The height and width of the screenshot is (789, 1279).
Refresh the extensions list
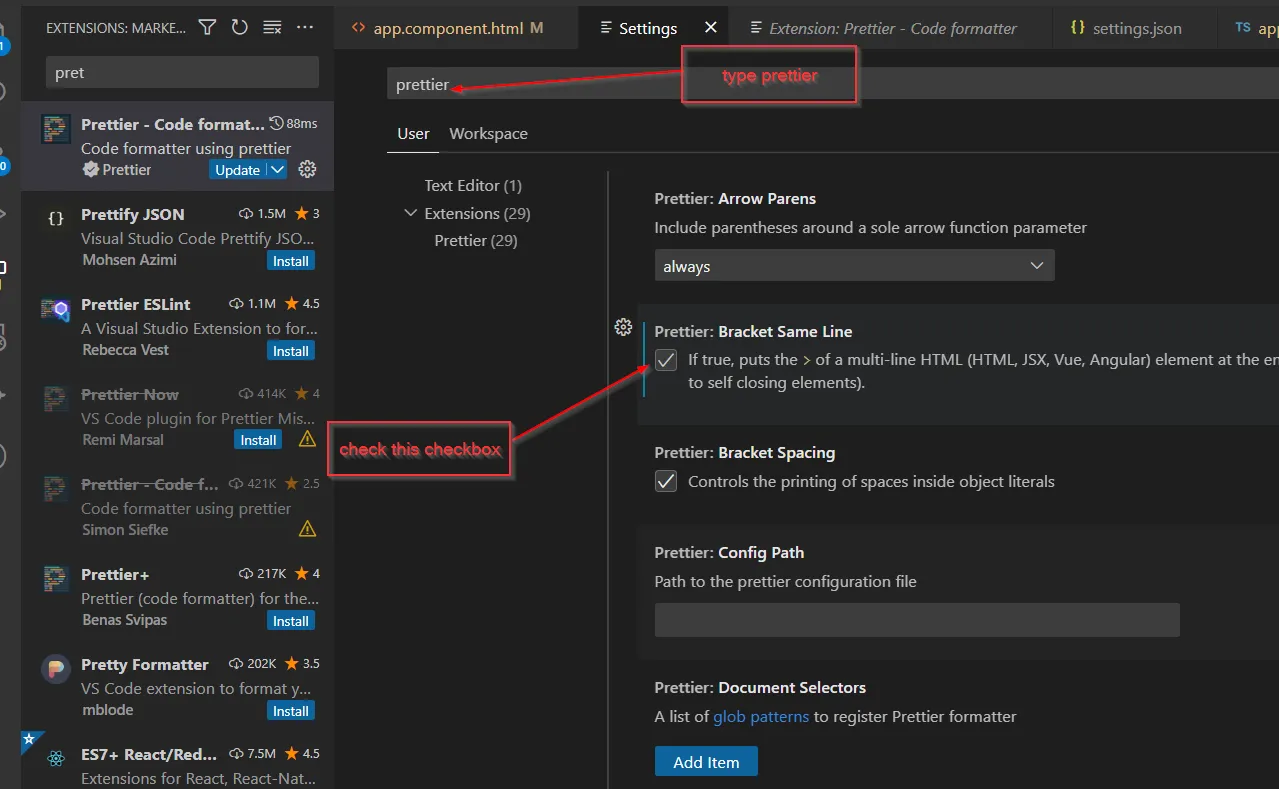point(239,28)
